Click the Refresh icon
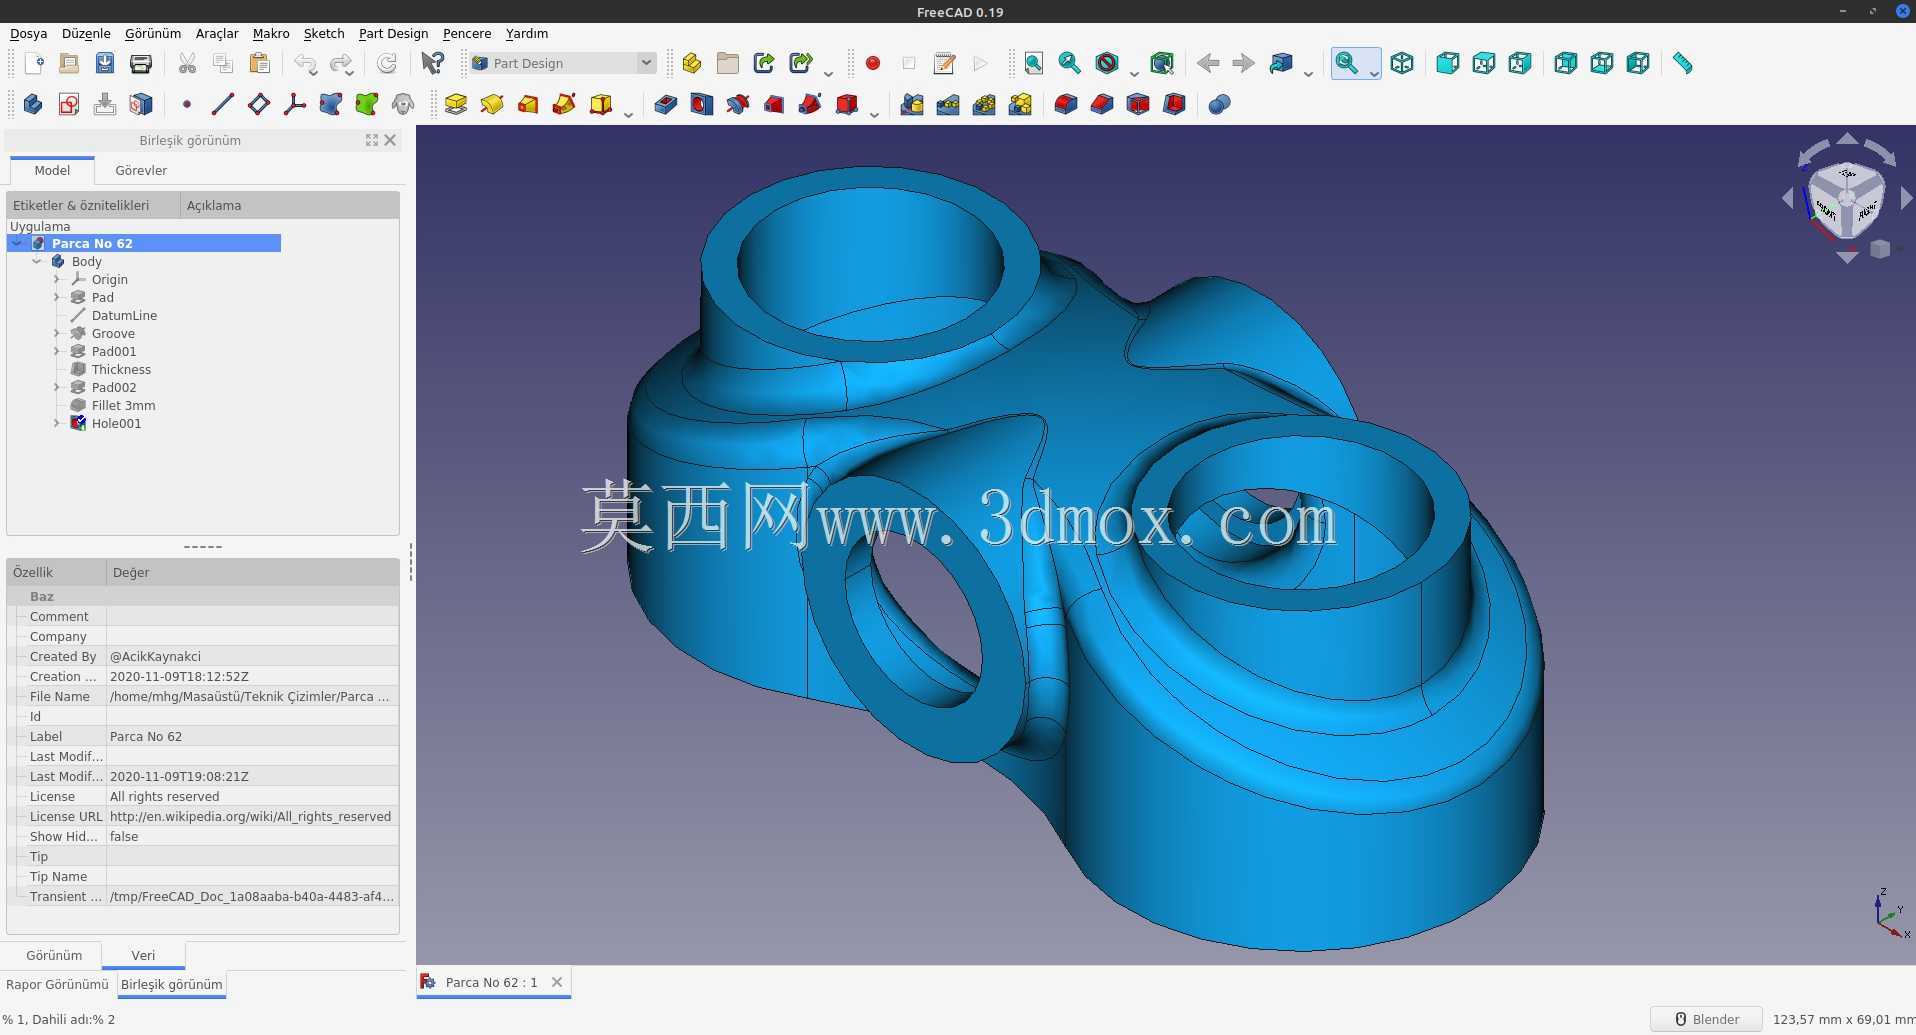Screen dimensions: 1916x1035 coord(387,63)
